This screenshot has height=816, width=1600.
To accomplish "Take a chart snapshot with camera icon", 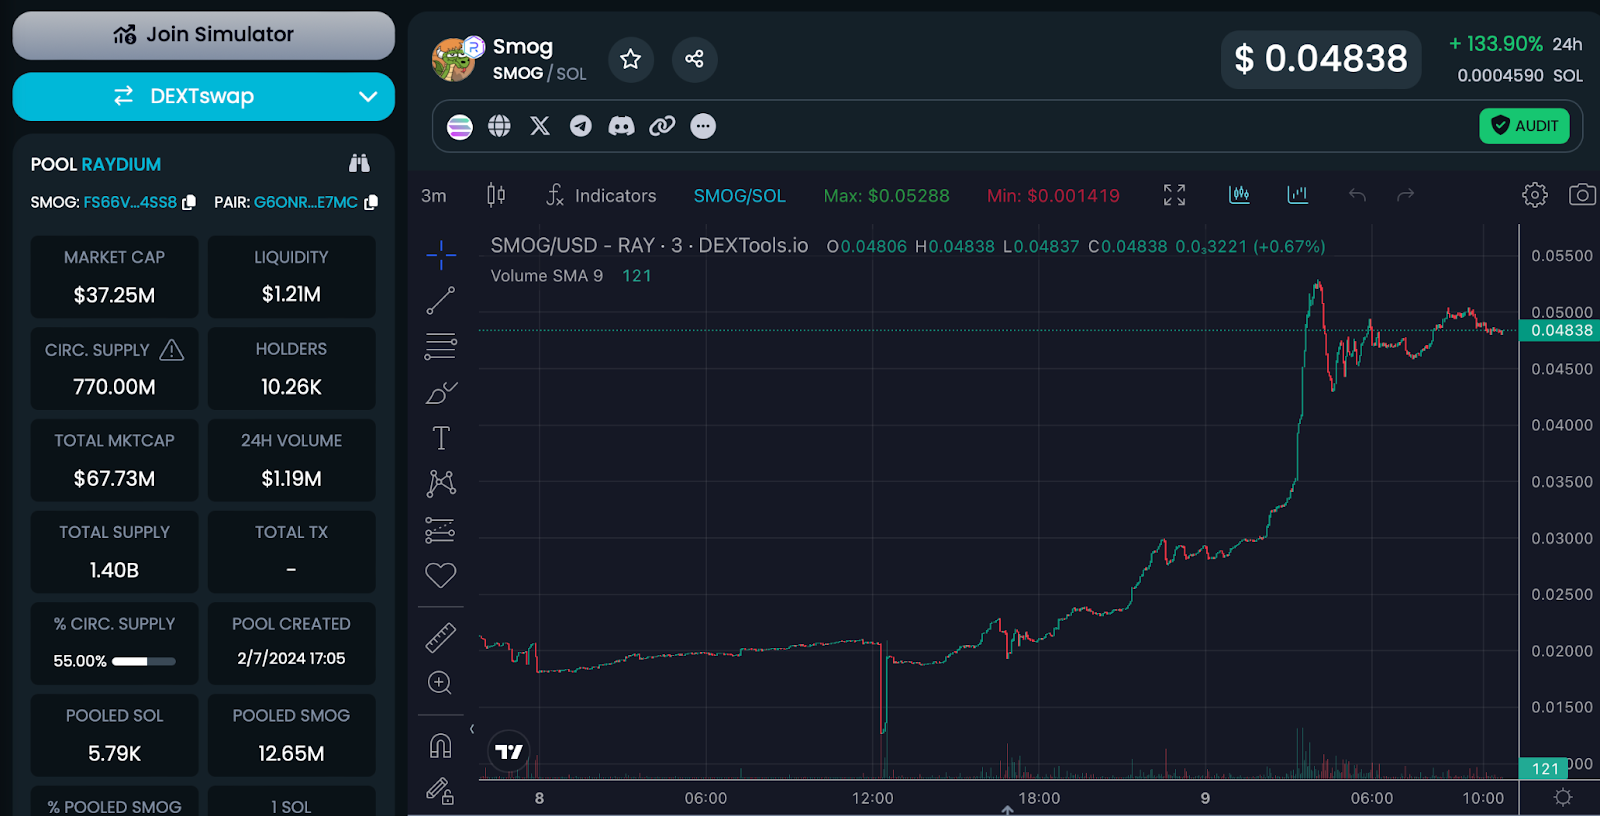I will [1582, 195].
